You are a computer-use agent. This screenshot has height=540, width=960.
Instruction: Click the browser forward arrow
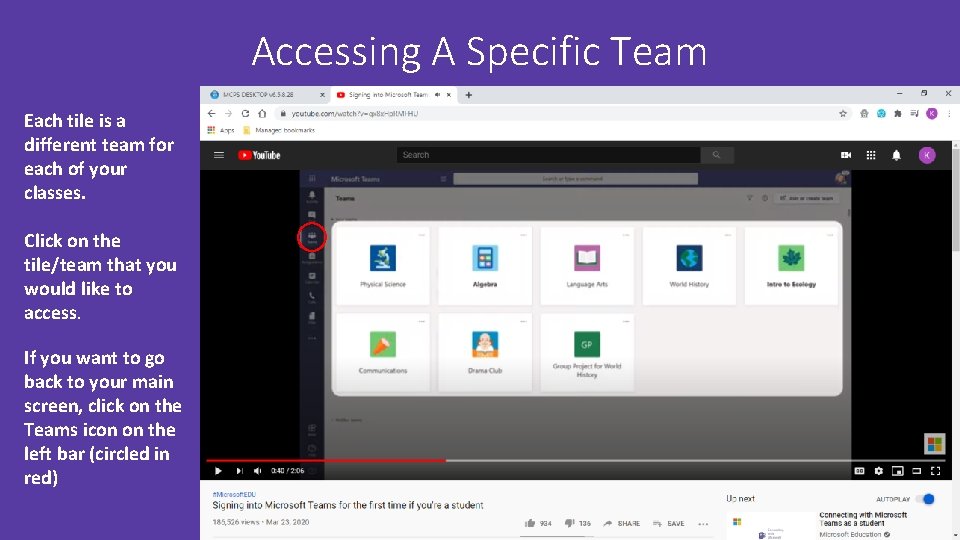(x=228, y=113)
